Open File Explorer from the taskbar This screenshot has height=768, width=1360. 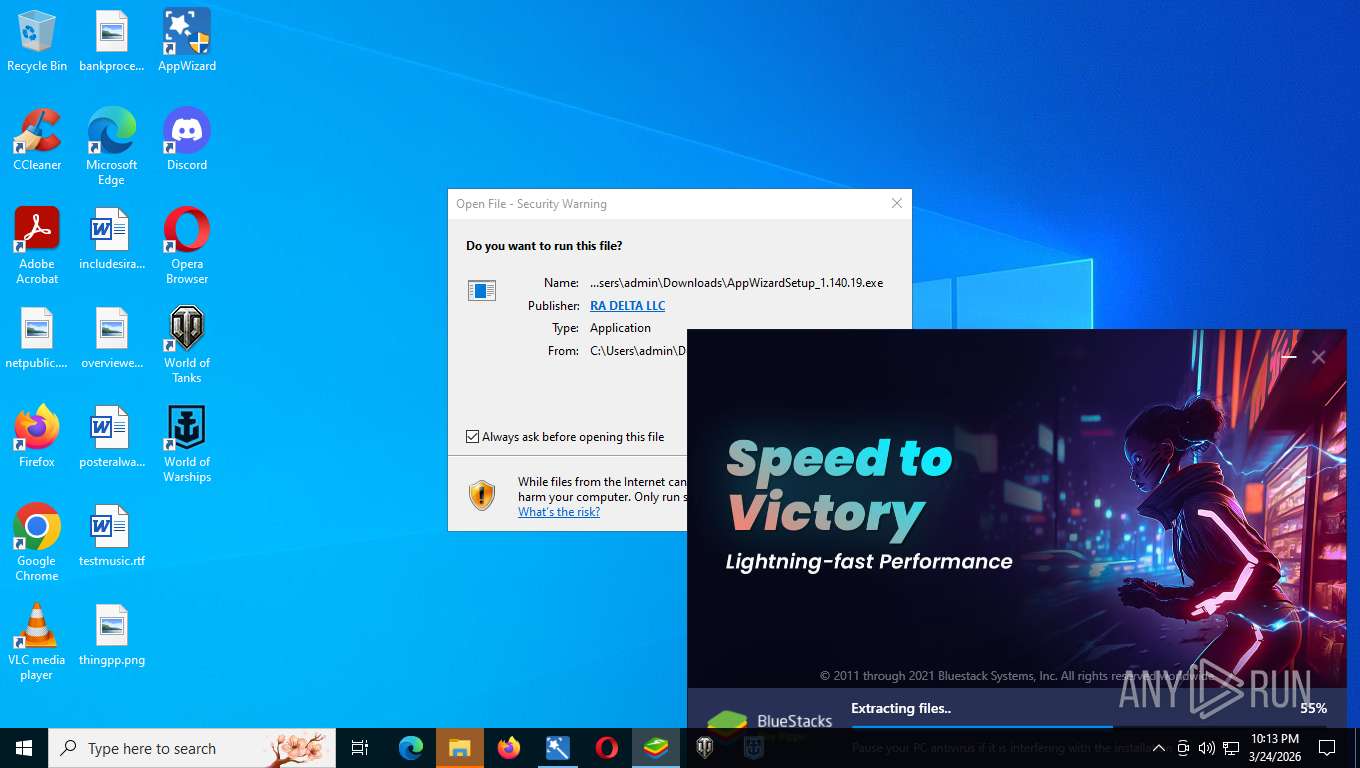pyautogui.click(x=460, y=748)
